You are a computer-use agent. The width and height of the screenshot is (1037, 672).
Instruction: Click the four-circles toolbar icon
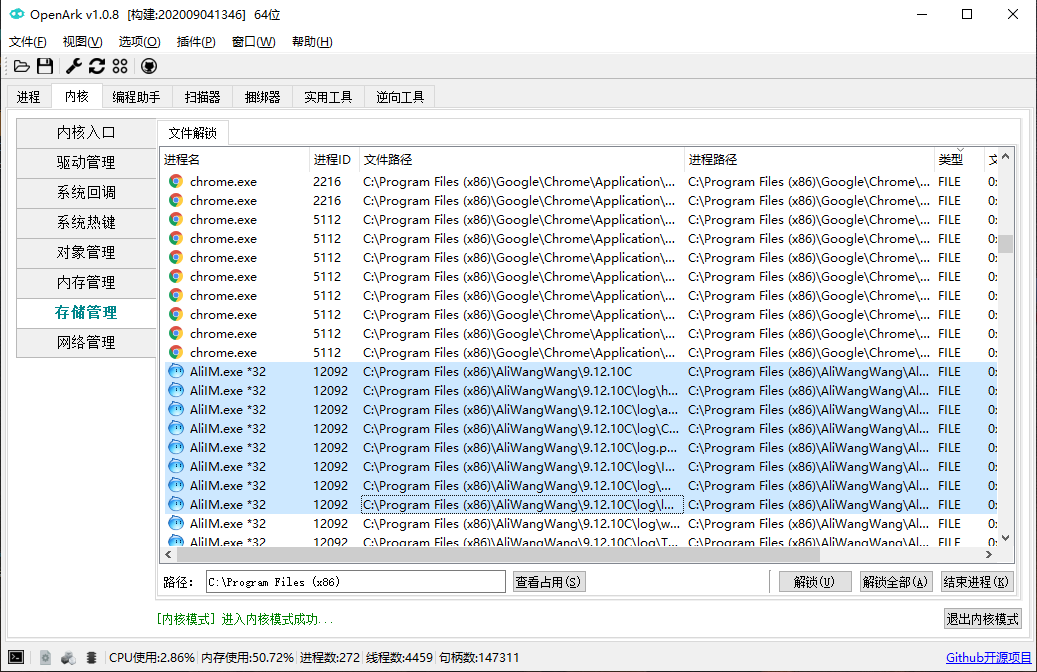120,66
